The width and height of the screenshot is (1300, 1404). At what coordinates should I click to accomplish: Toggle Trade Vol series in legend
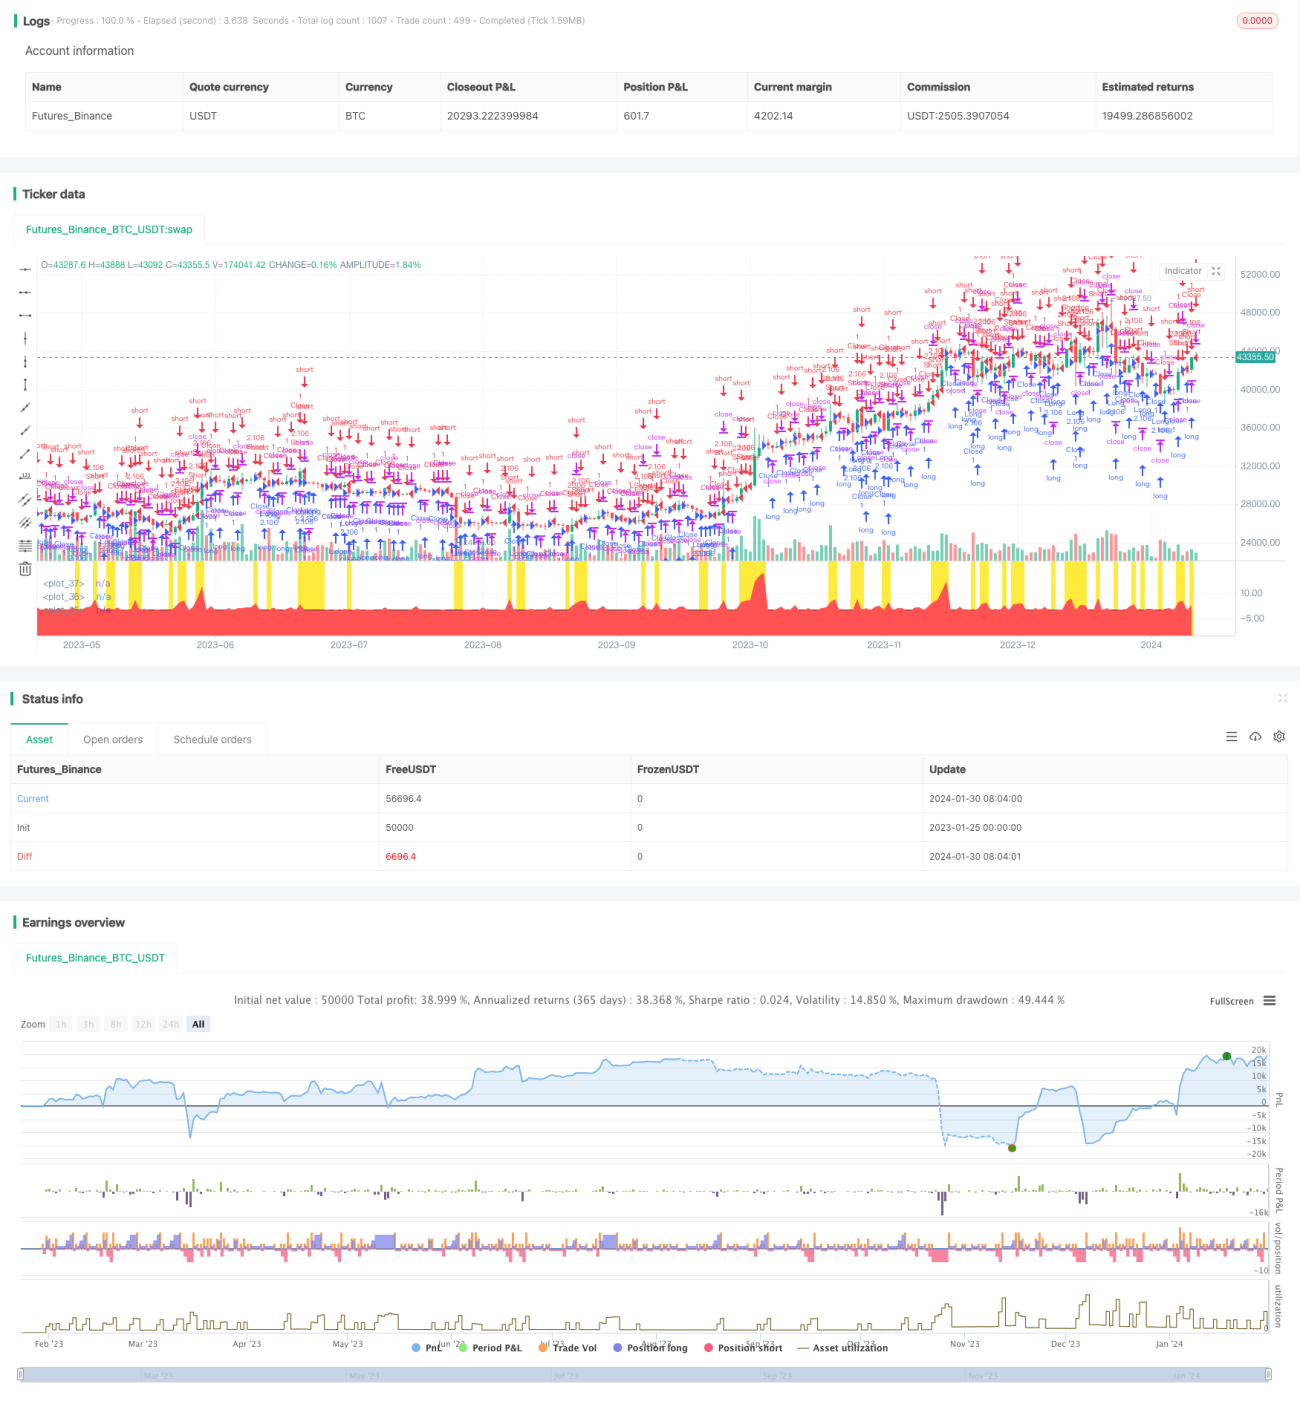click(567, 1348)
